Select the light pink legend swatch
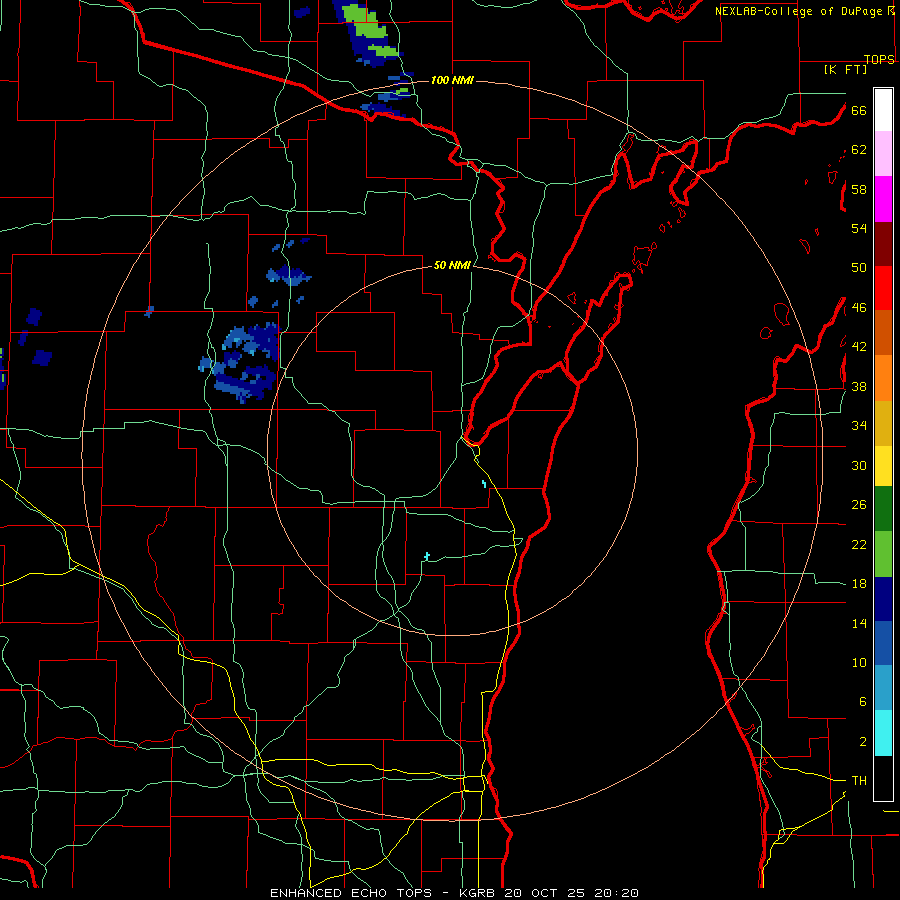 [x=883, y=153]
